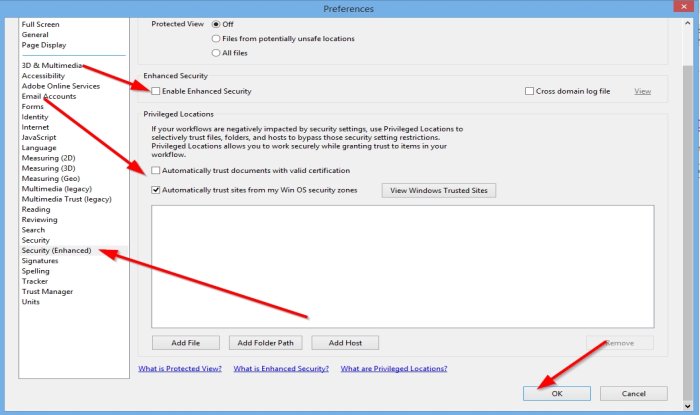Select Multimedia Trust (legacy) category
Image resolution: width=700 pixels, height=415 pixels.
click(x=67, y=199)
